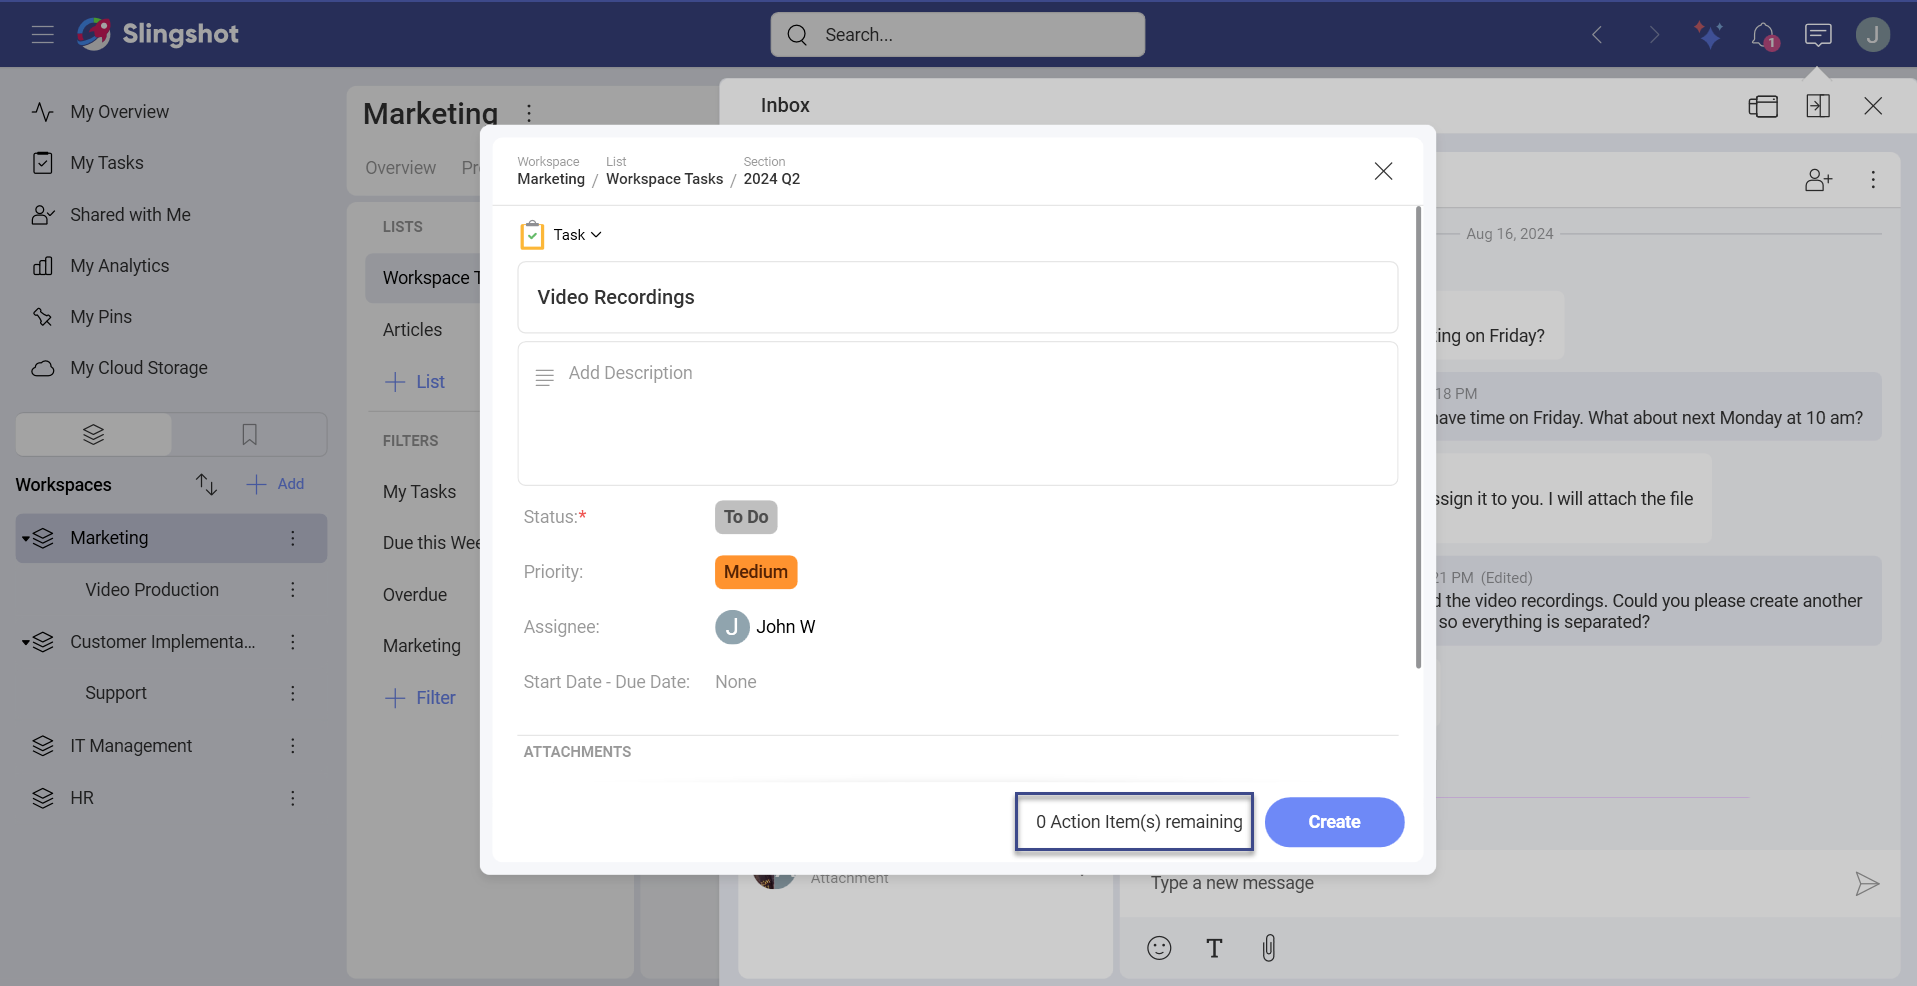Change the To Do status
Viewport: 1917px width, 986px height.
pyautogui.click(x=746, y=517)
